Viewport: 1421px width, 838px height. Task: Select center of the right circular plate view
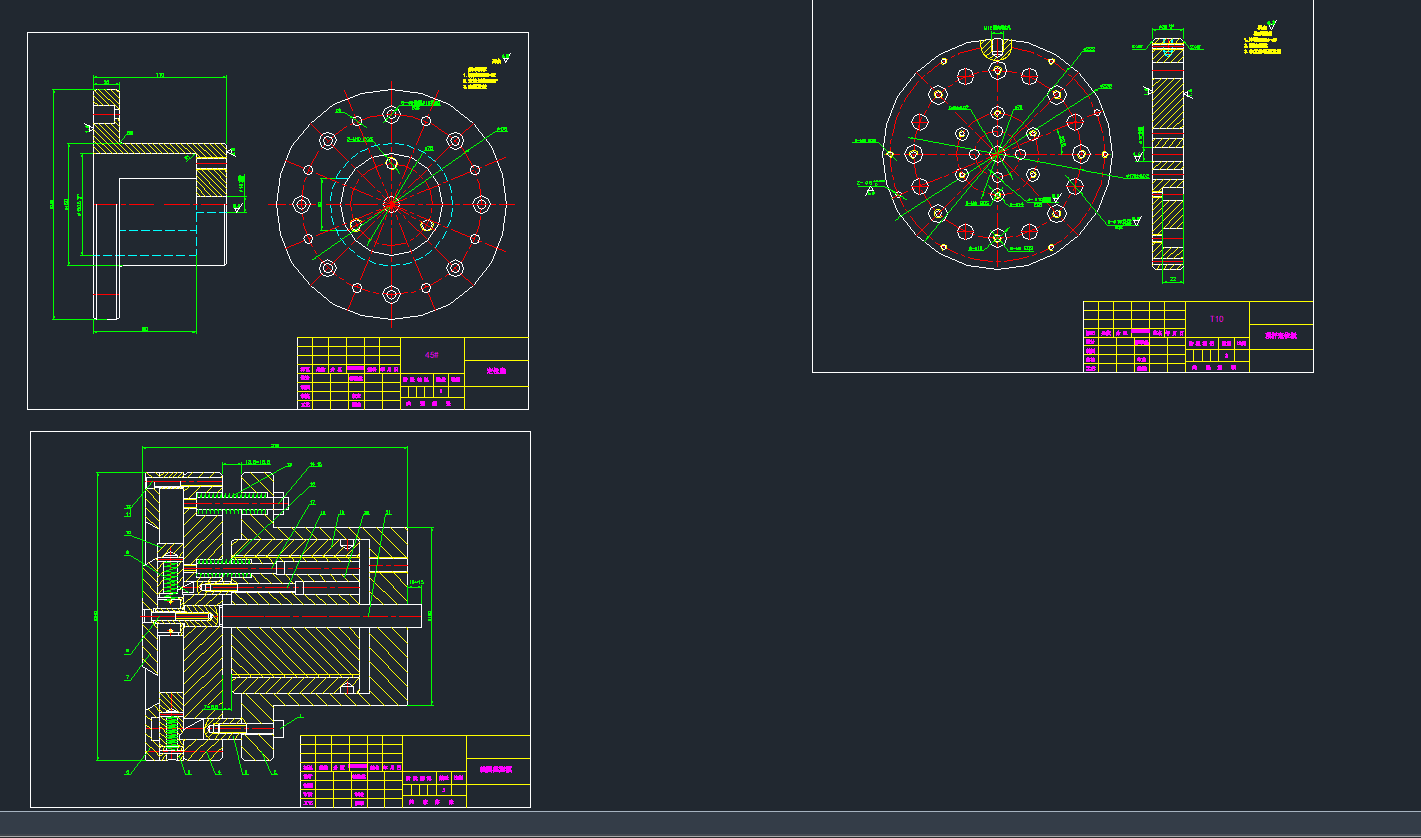point(997,153)
